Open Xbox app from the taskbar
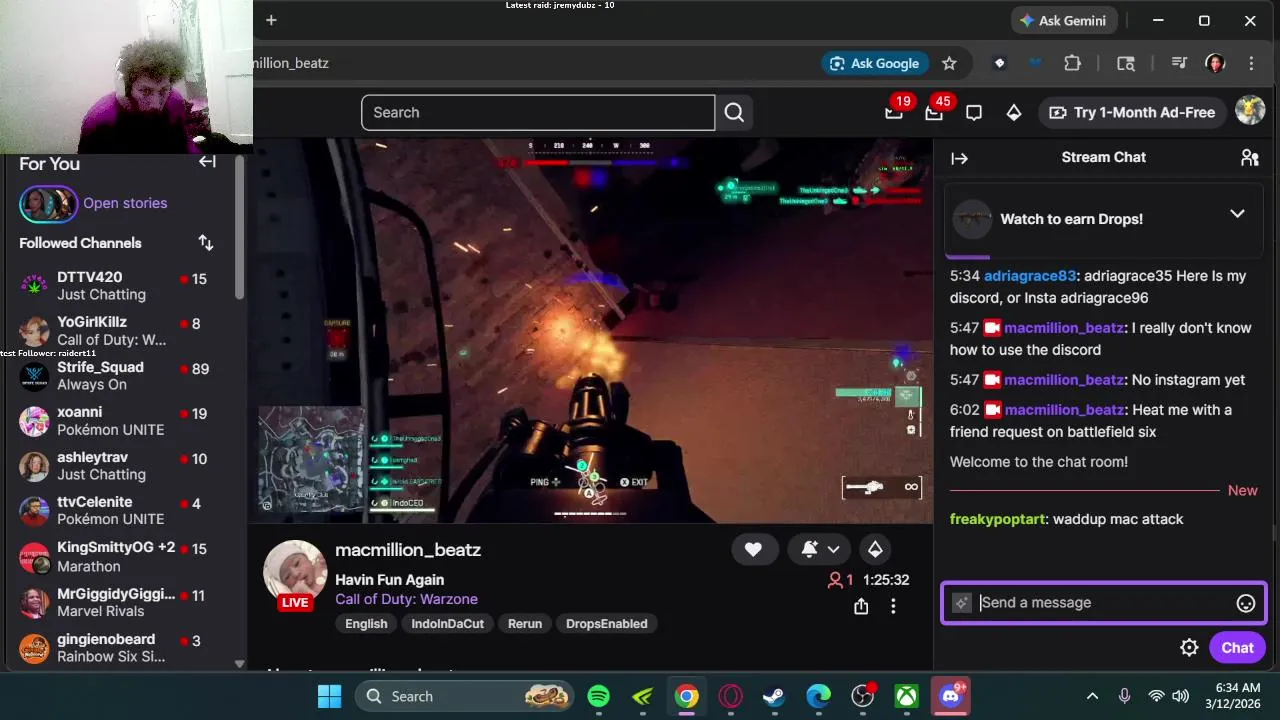 click(906, 696)
